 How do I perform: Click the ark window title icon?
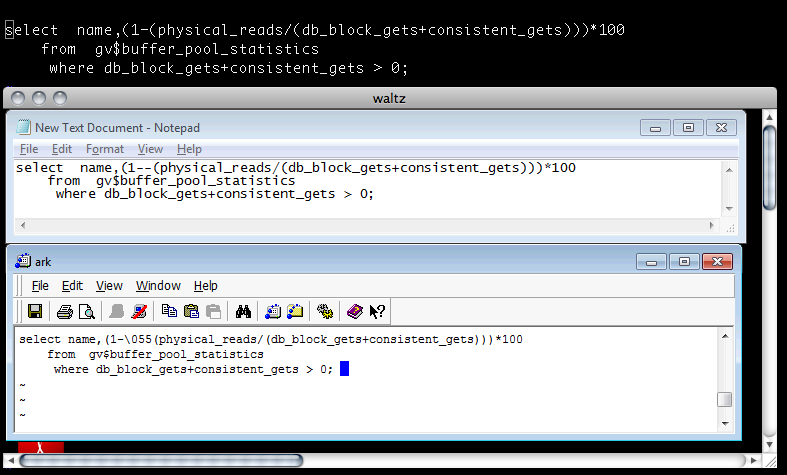(23, 261)
